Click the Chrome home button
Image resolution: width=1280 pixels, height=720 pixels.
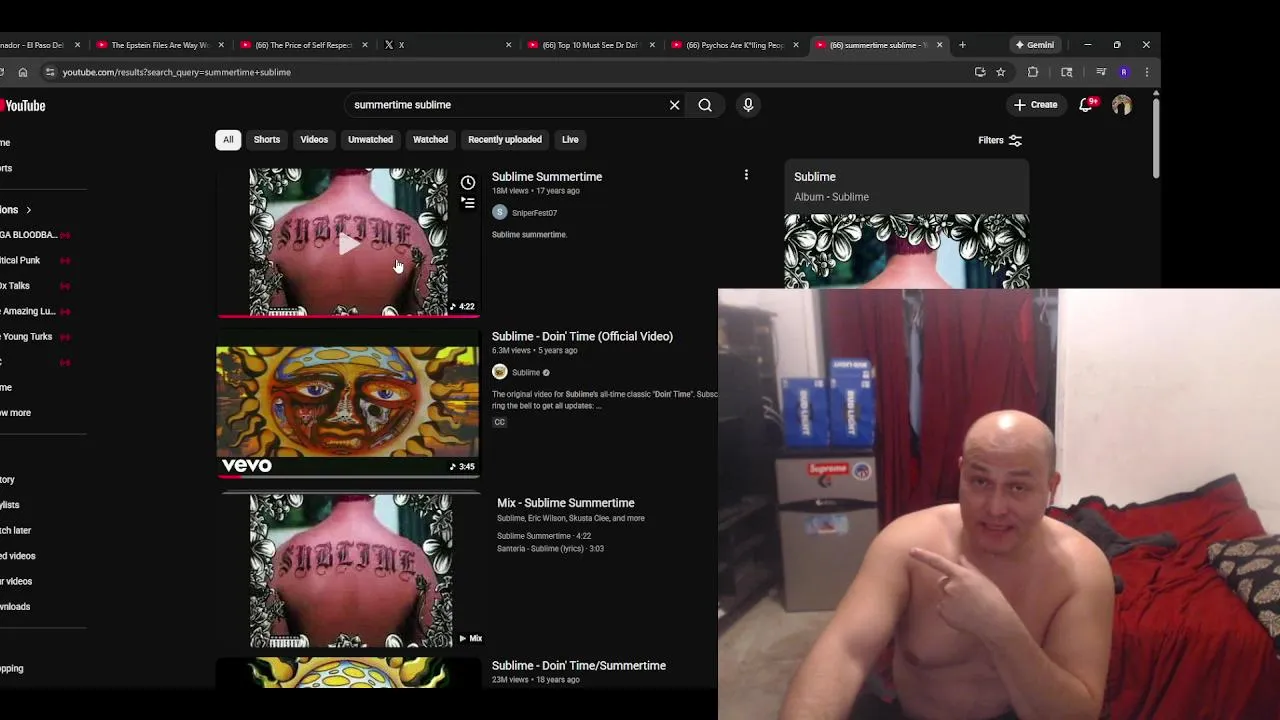(x=23, y=72)
